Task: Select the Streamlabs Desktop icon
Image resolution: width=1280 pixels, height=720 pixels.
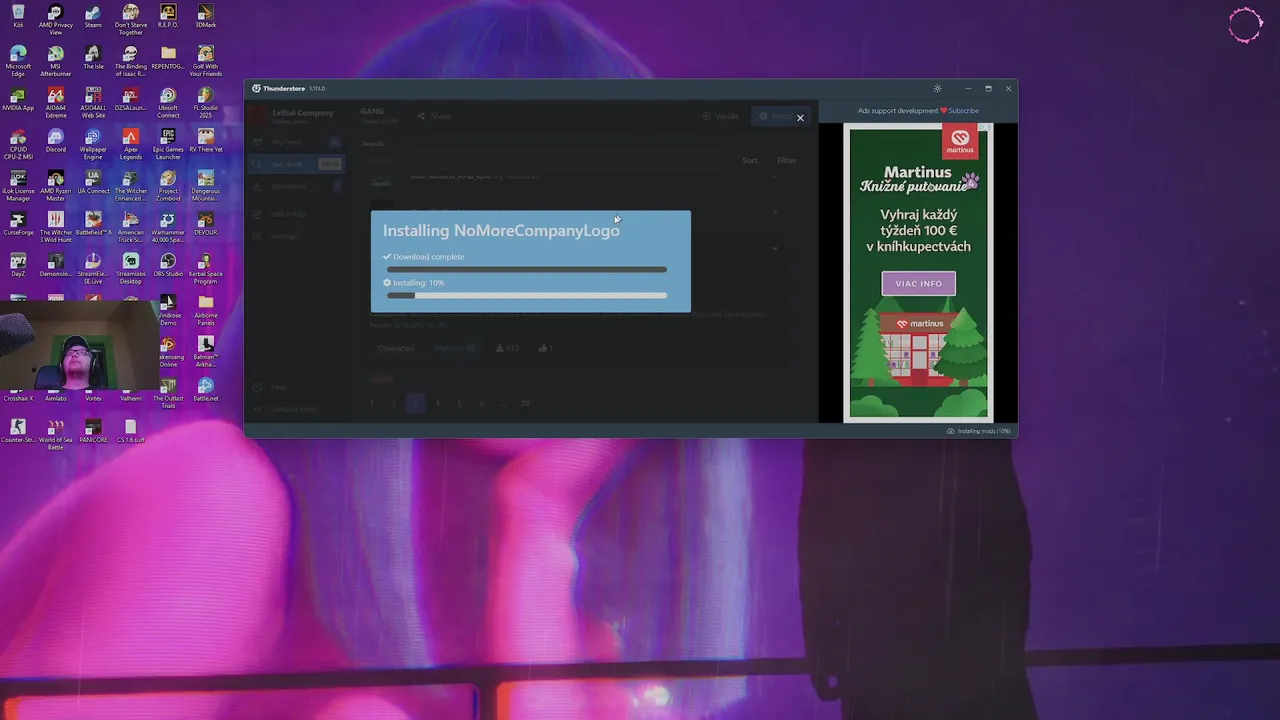Action: (130, 268)
